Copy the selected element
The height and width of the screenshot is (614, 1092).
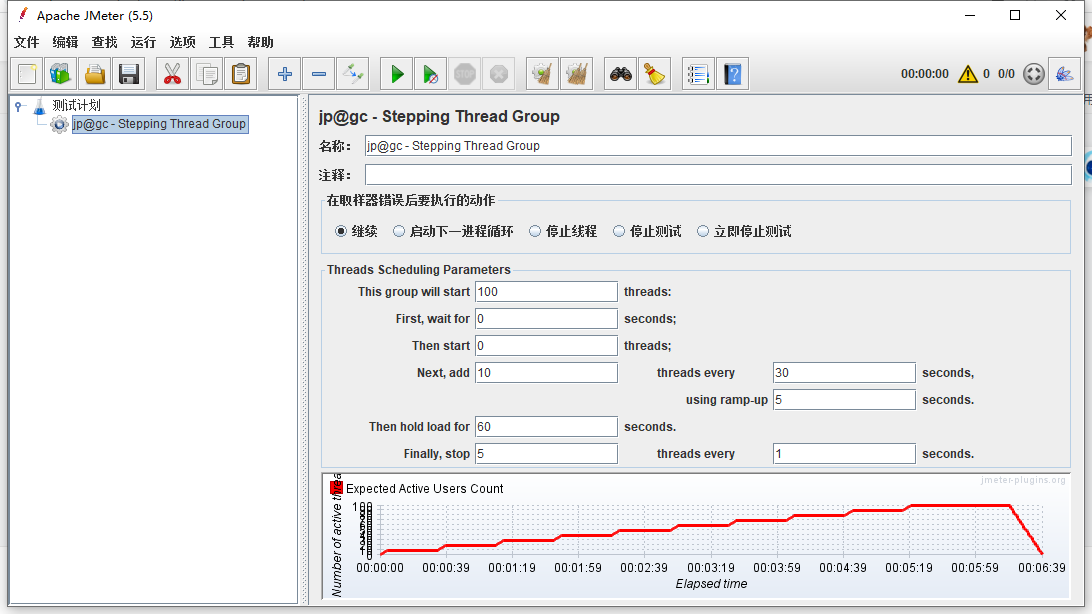pyautogui.click(x=207, y=74)
